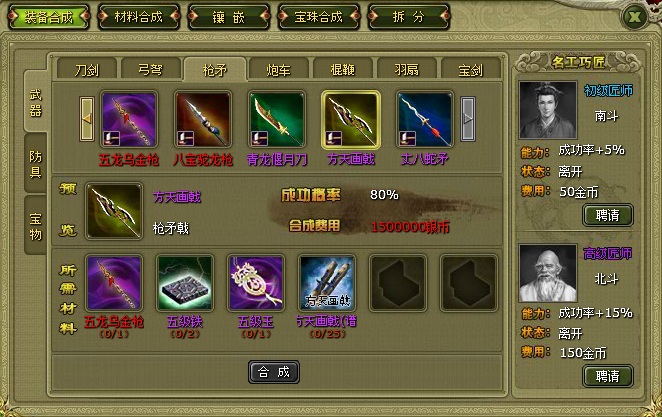The height and width of the screenshot is (417, 662).
Task: Open the 宝物 side tab
Action: tap(35, 226)
